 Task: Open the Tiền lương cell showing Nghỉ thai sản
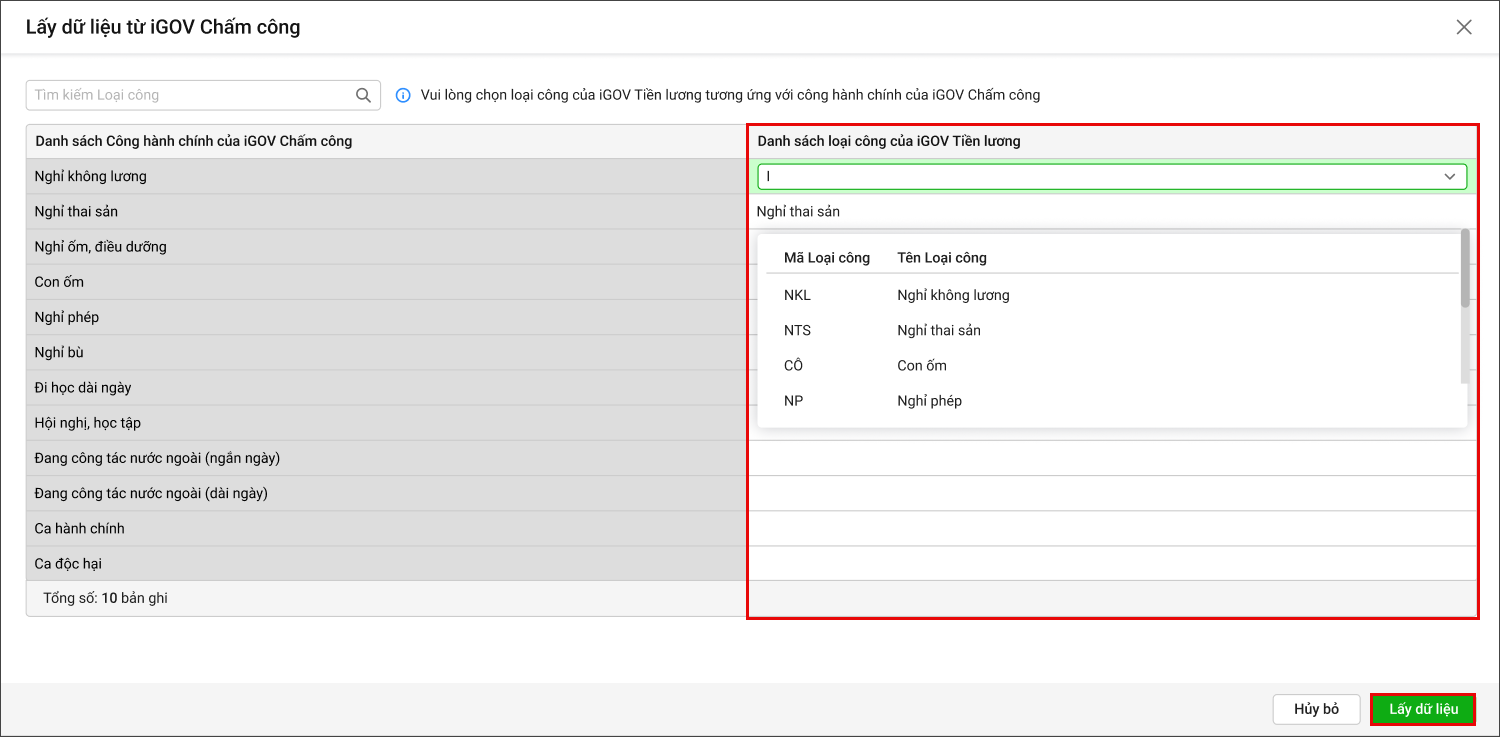tap(1112, 212)
